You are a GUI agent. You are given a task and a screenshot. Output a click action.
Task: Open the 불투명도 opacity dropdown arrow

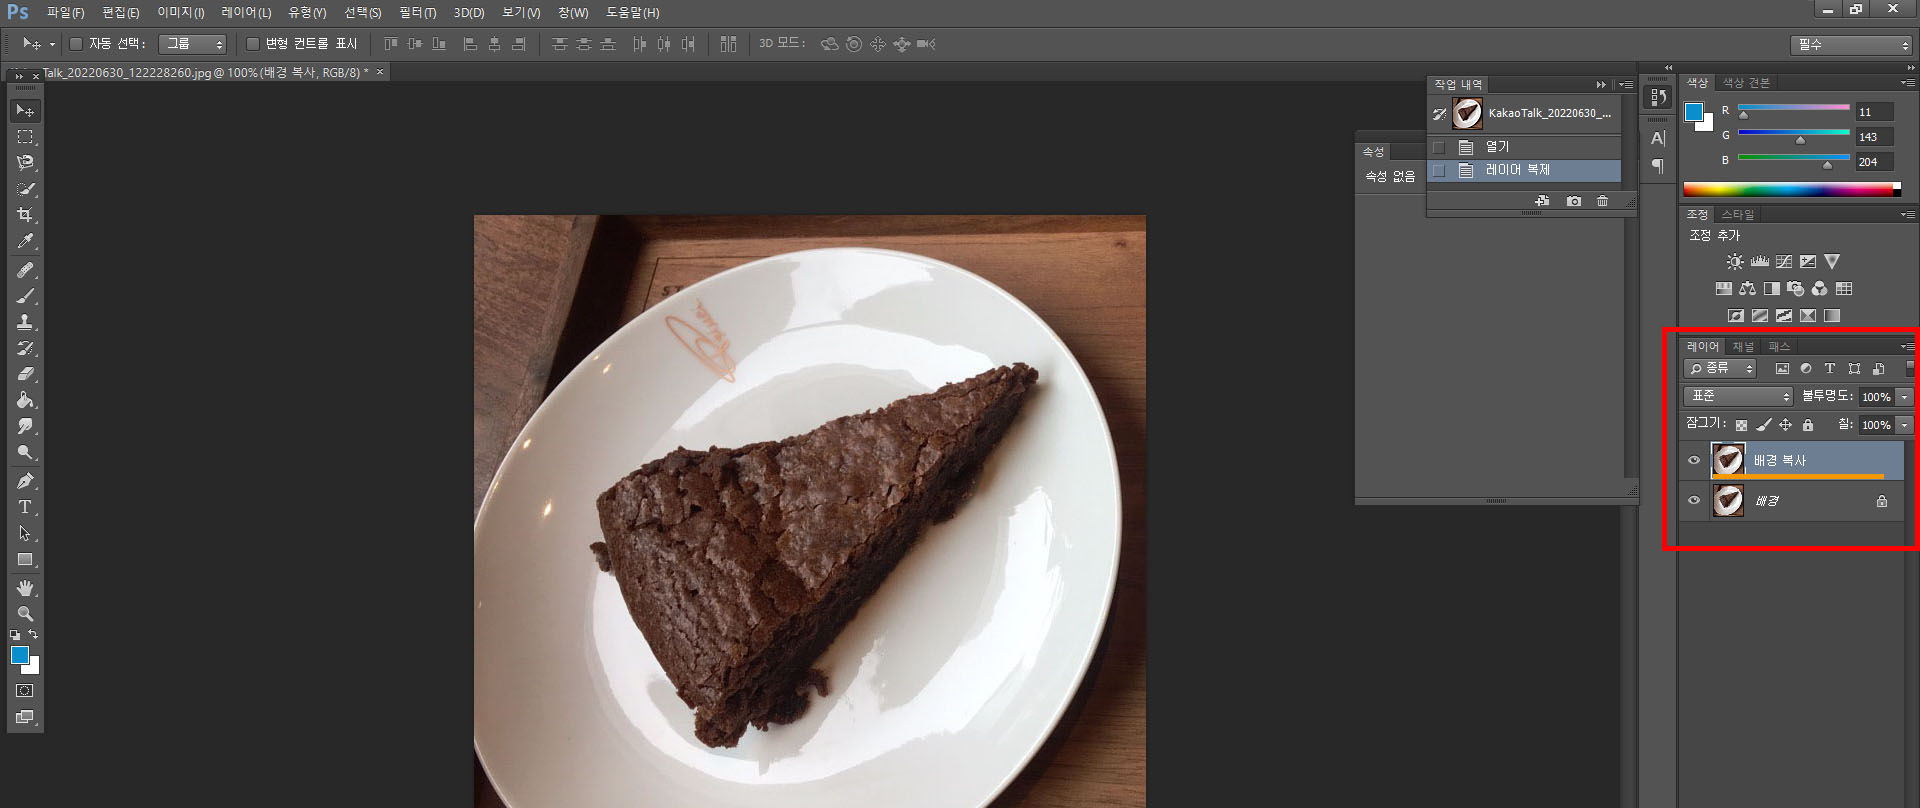[1904, 397]
